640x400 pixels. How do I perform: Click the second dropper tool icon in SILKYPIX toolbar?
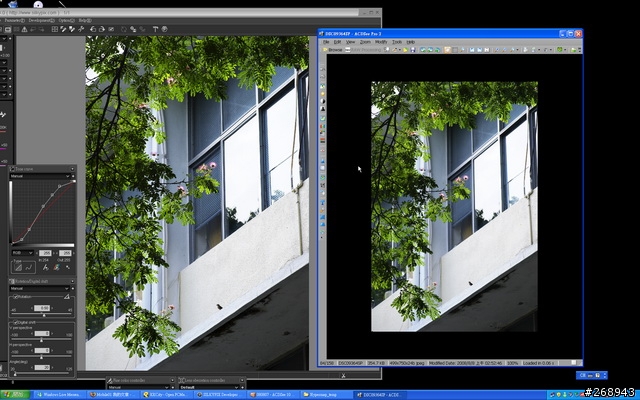coord(72,29)
